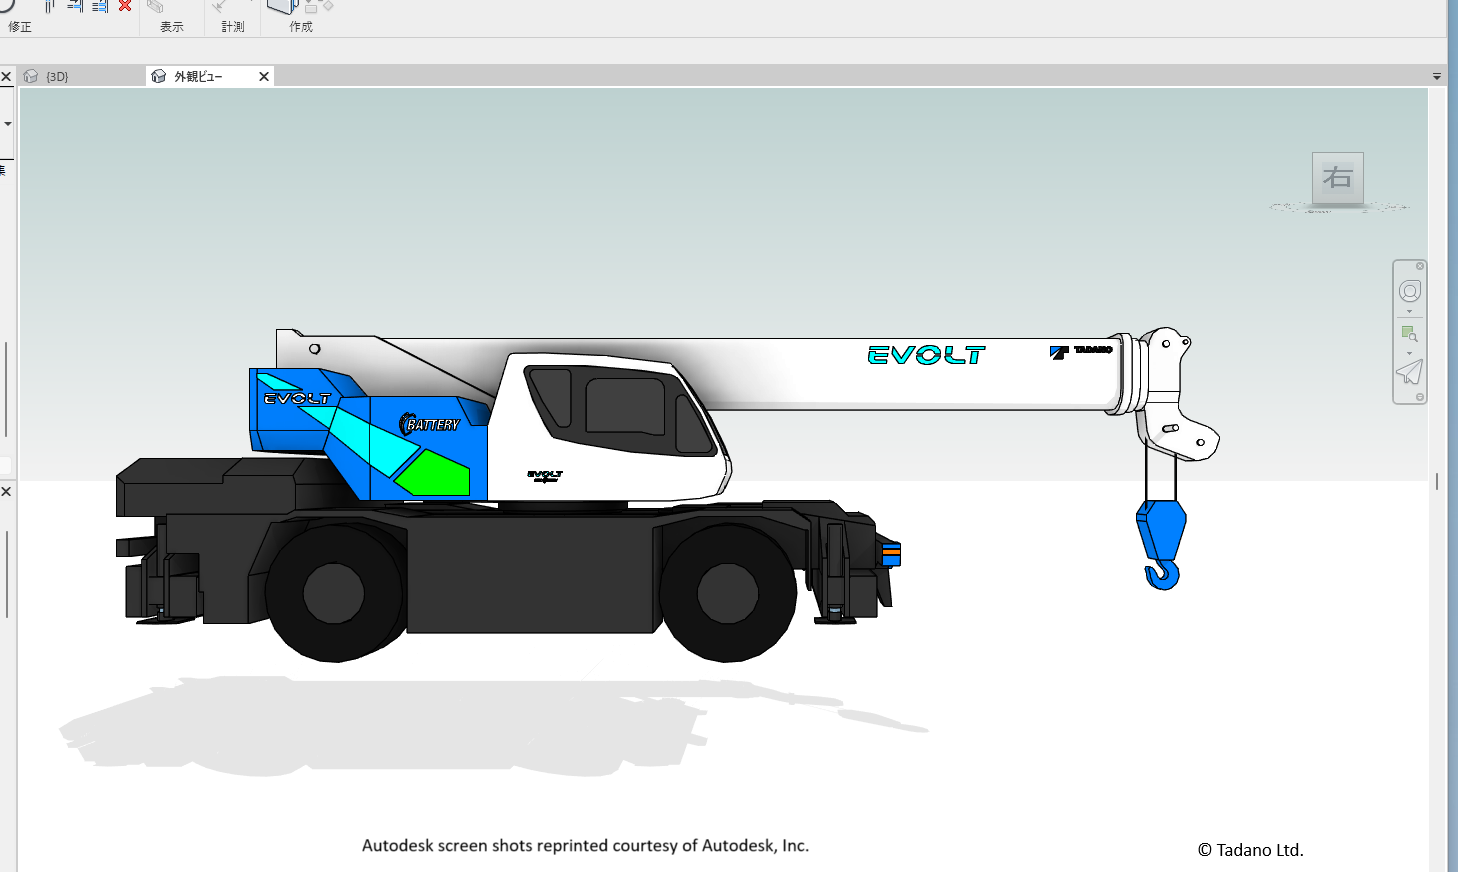
Task: Select the trim/extend multiple elements tool
Action: [x=100, y=6]
